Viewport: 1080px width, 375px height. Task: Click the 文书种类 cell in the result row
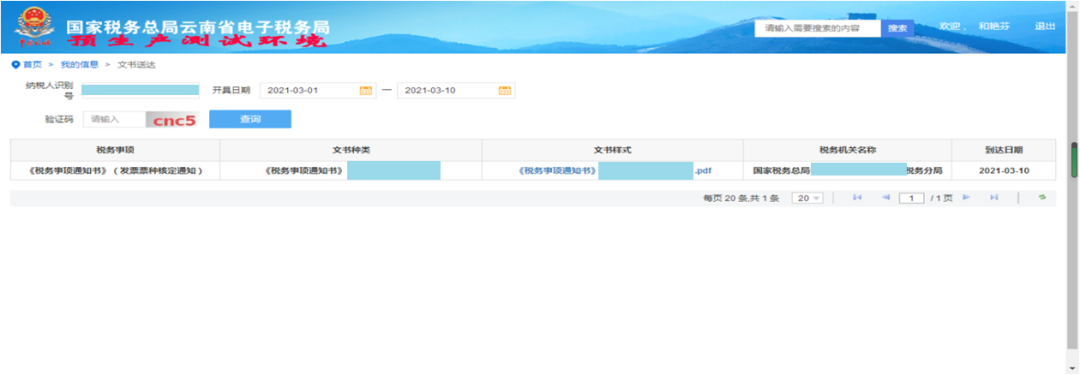coord(351,171)
